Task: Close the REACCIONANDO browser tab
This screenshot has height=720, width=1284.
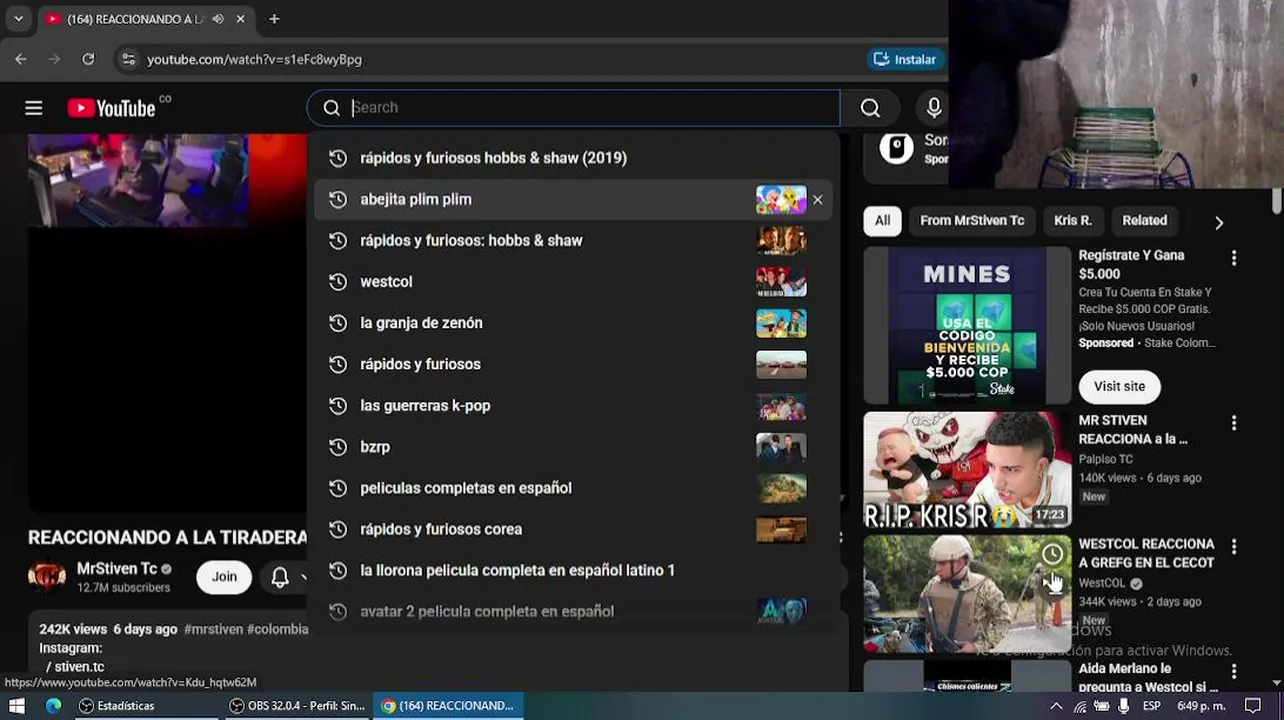Action: point(241,19)
